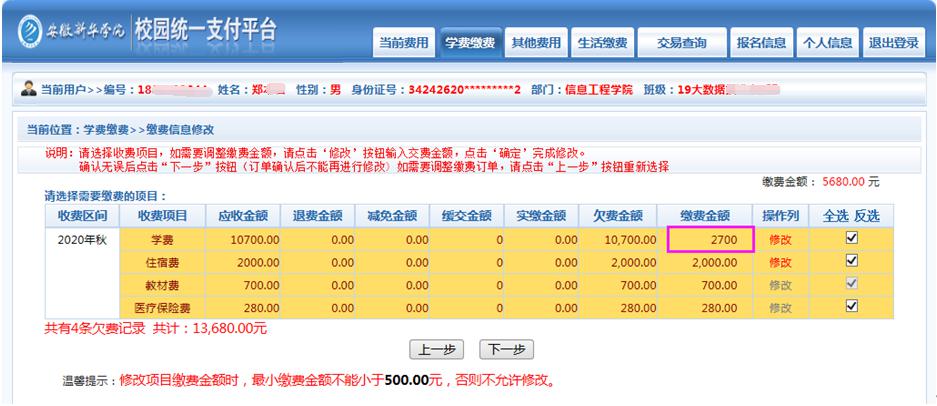Click 修改 link for 学费 row
937x406 pixels.
781,240
